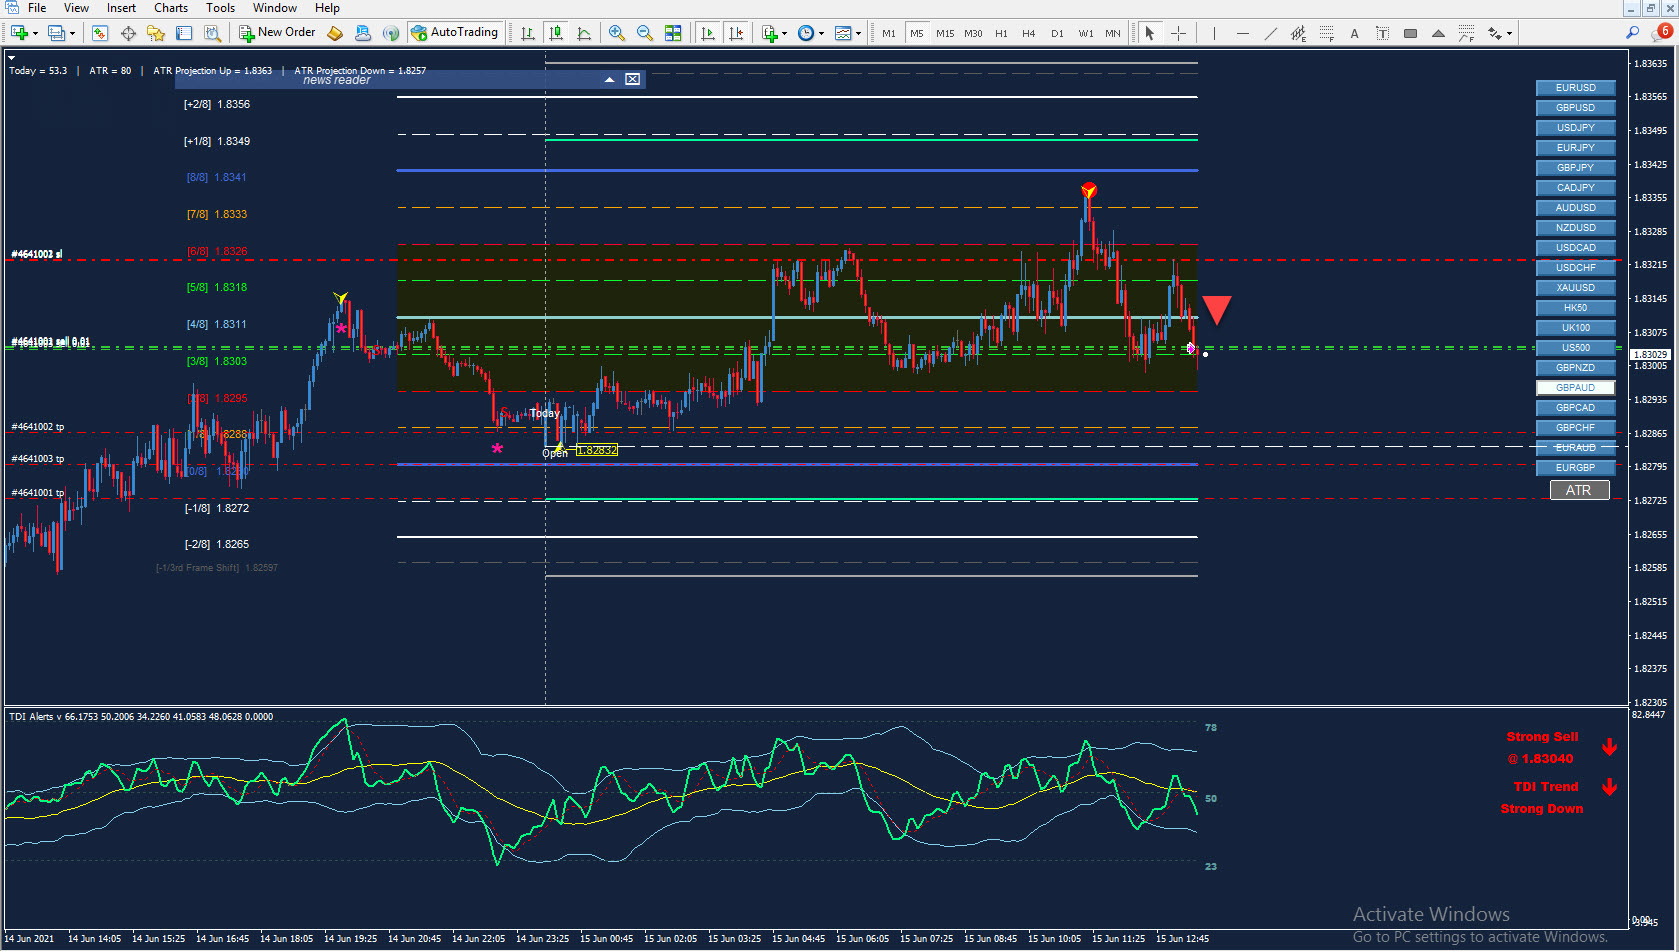Viewport: 1679px width, 952px height.
Task: Open the periodicity clock dropdown
Action: click(822, 33)
